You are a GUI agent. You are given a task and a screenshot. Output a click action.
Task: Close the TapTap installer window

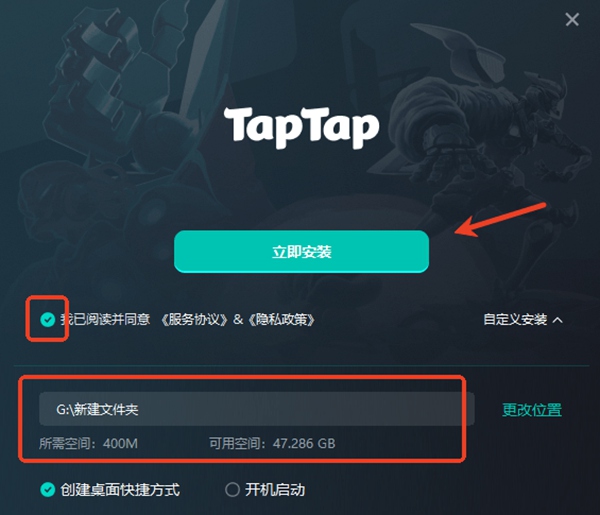point(572,19)
